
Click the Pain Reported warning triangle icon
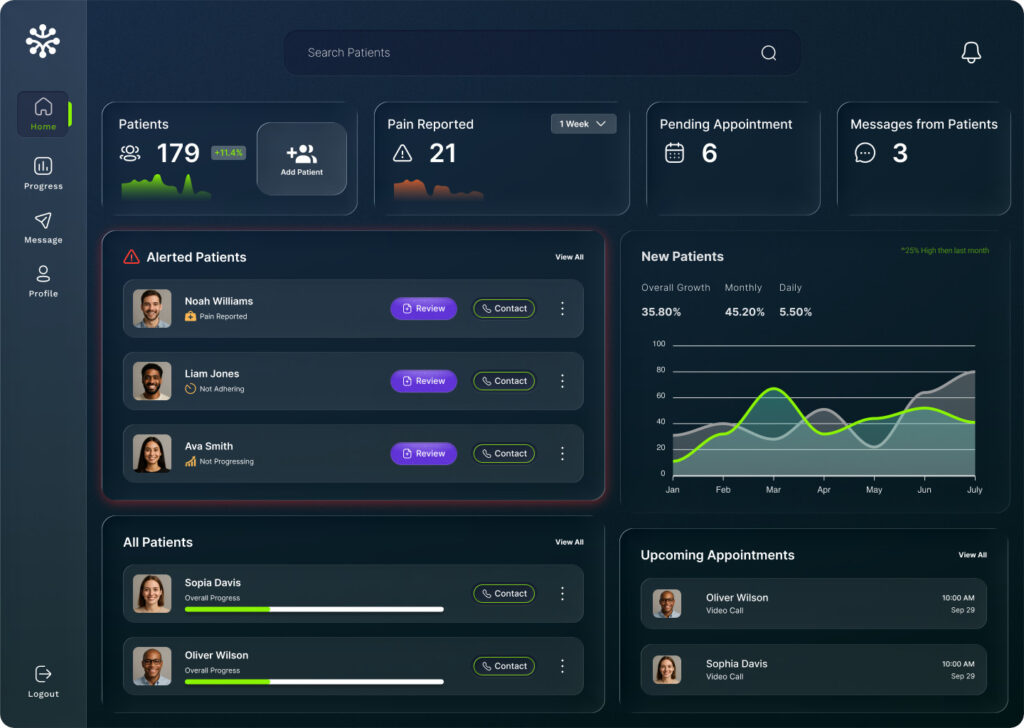[402, 153]
